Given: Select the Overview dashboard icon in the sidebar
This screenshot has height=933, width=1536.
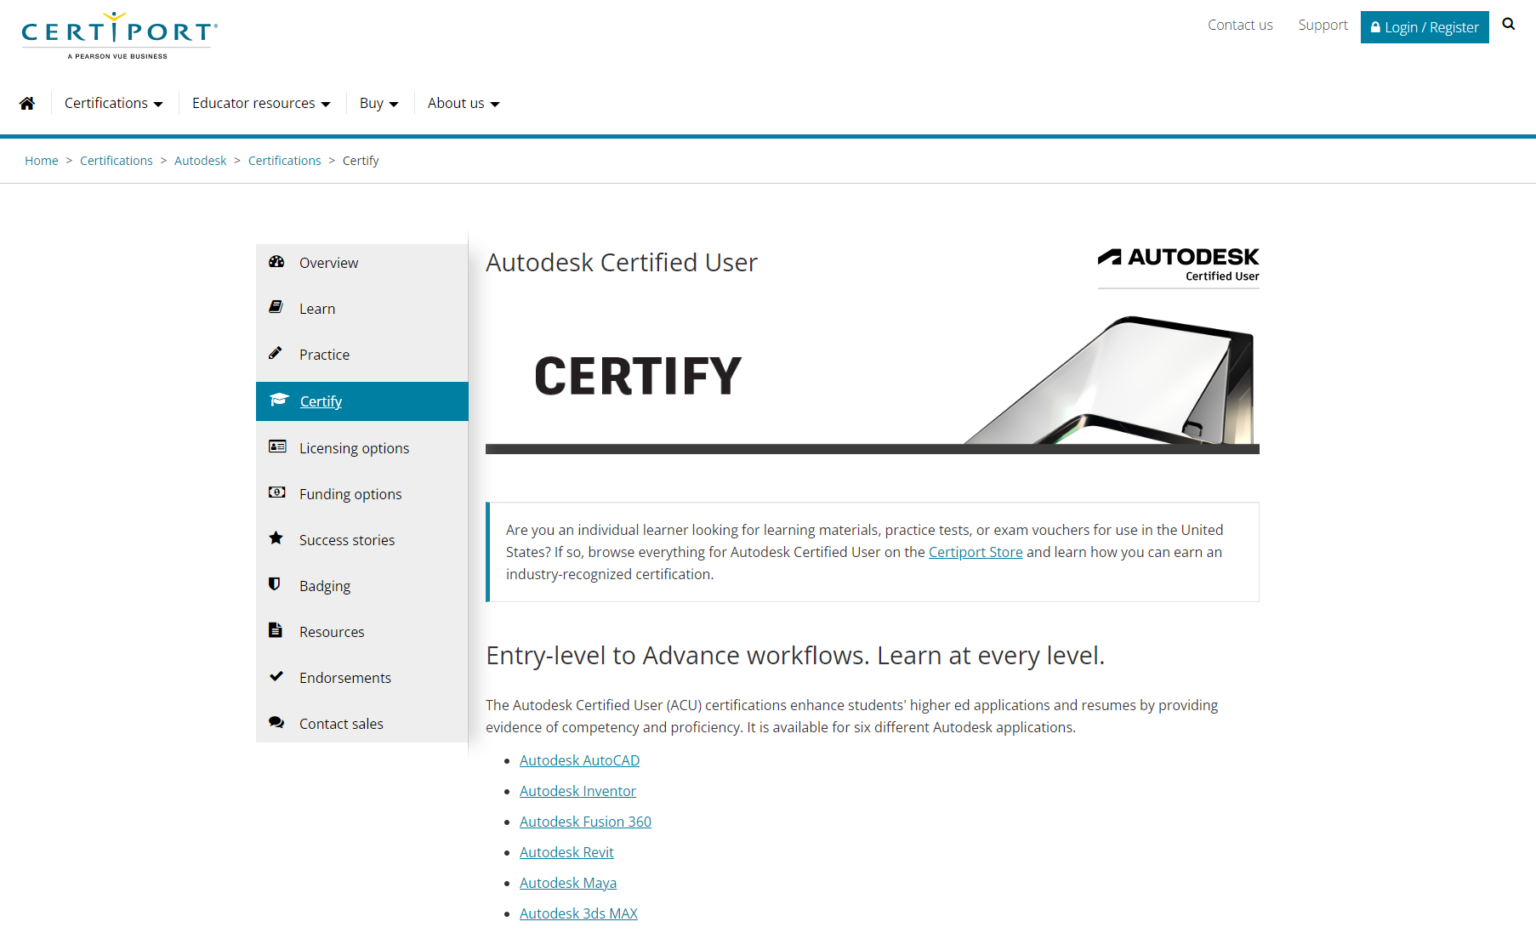Looking at the screenshot, I should [x=276, y=262].
